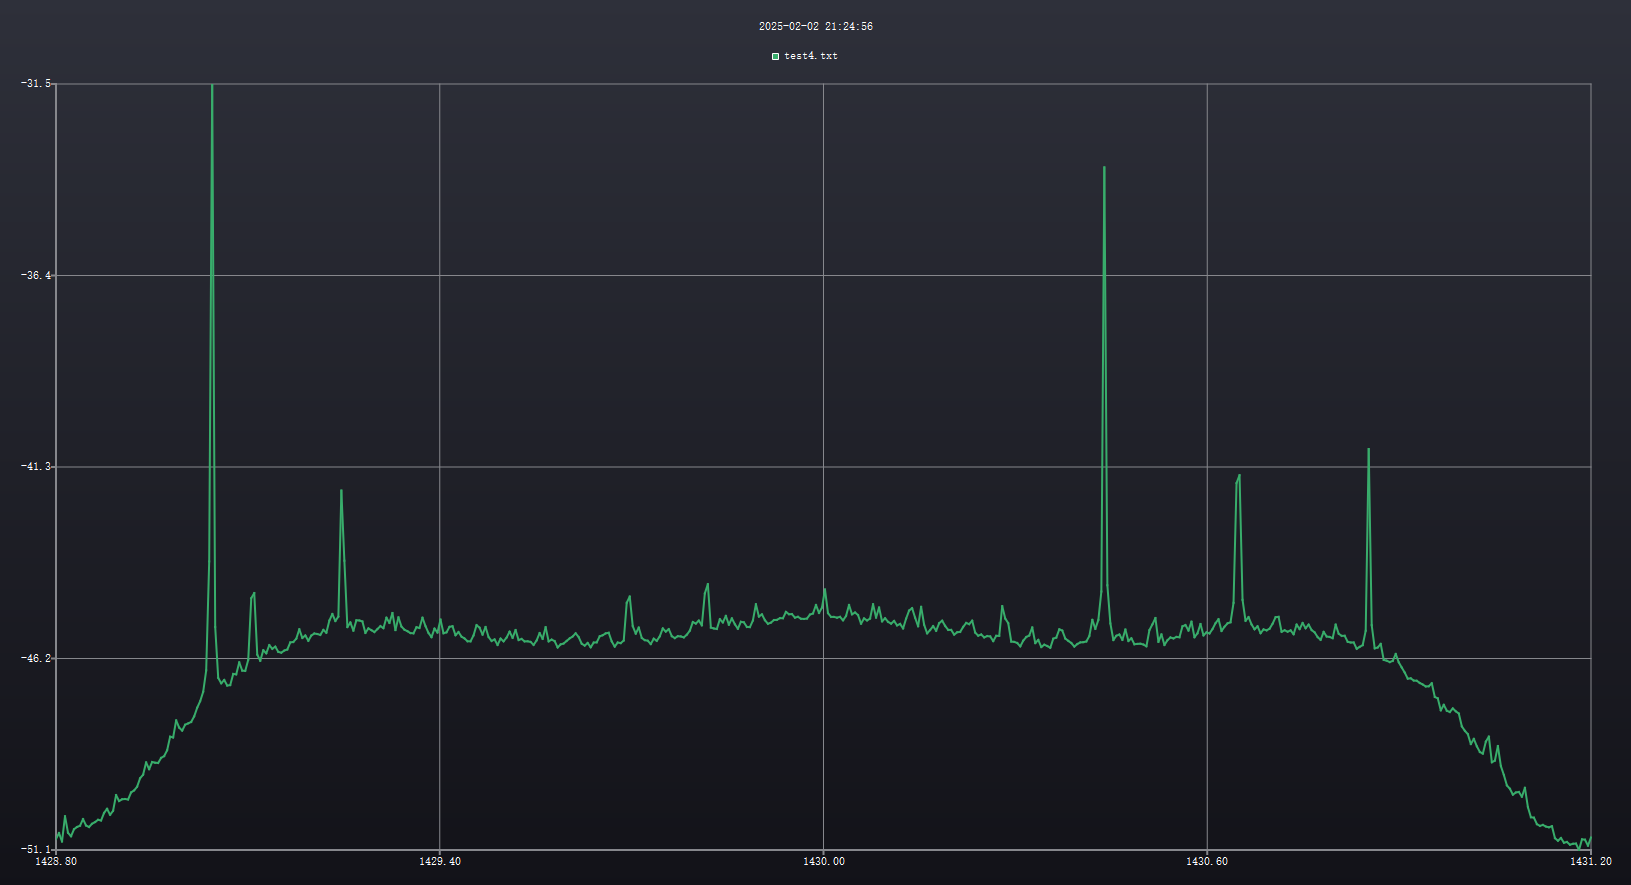Viewport: 1631px width, 885px height.
Task: Click the peak just right of 1430.60 gridline
Action: (x=1239, y=476)
